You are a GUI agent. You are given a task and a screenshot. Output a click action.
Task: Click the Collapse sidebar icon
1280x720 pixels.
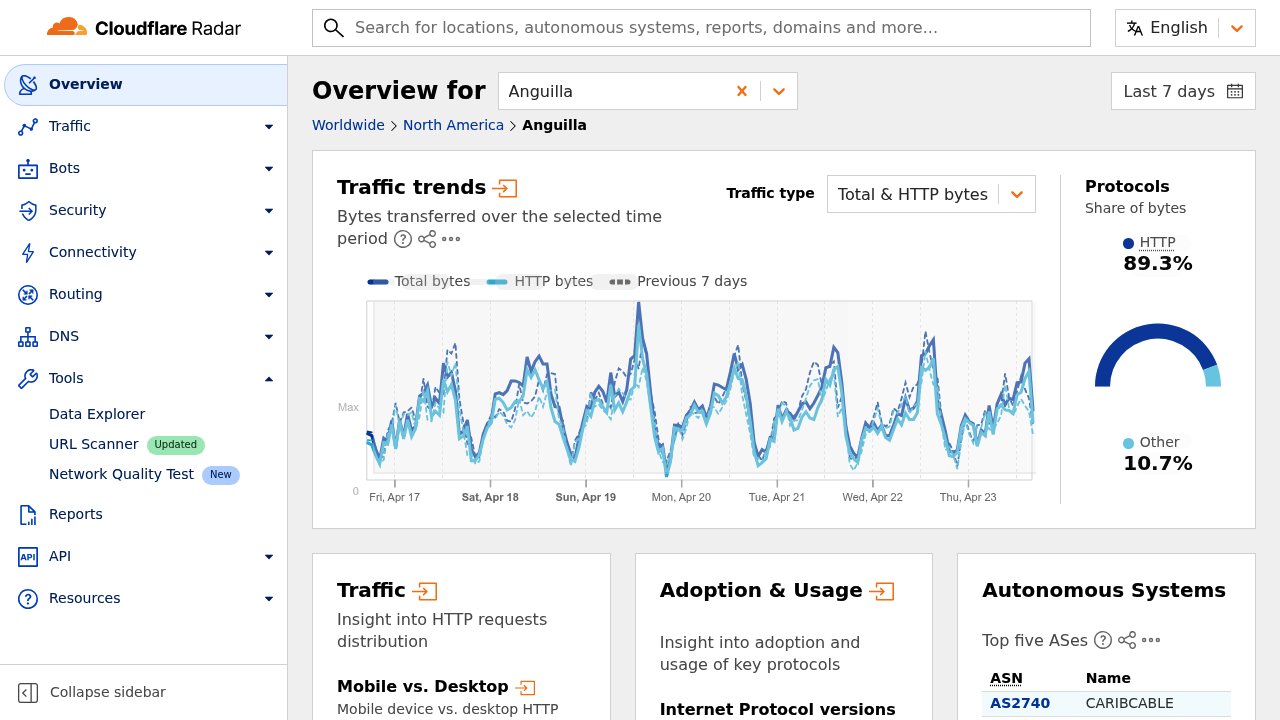(29, 692)
